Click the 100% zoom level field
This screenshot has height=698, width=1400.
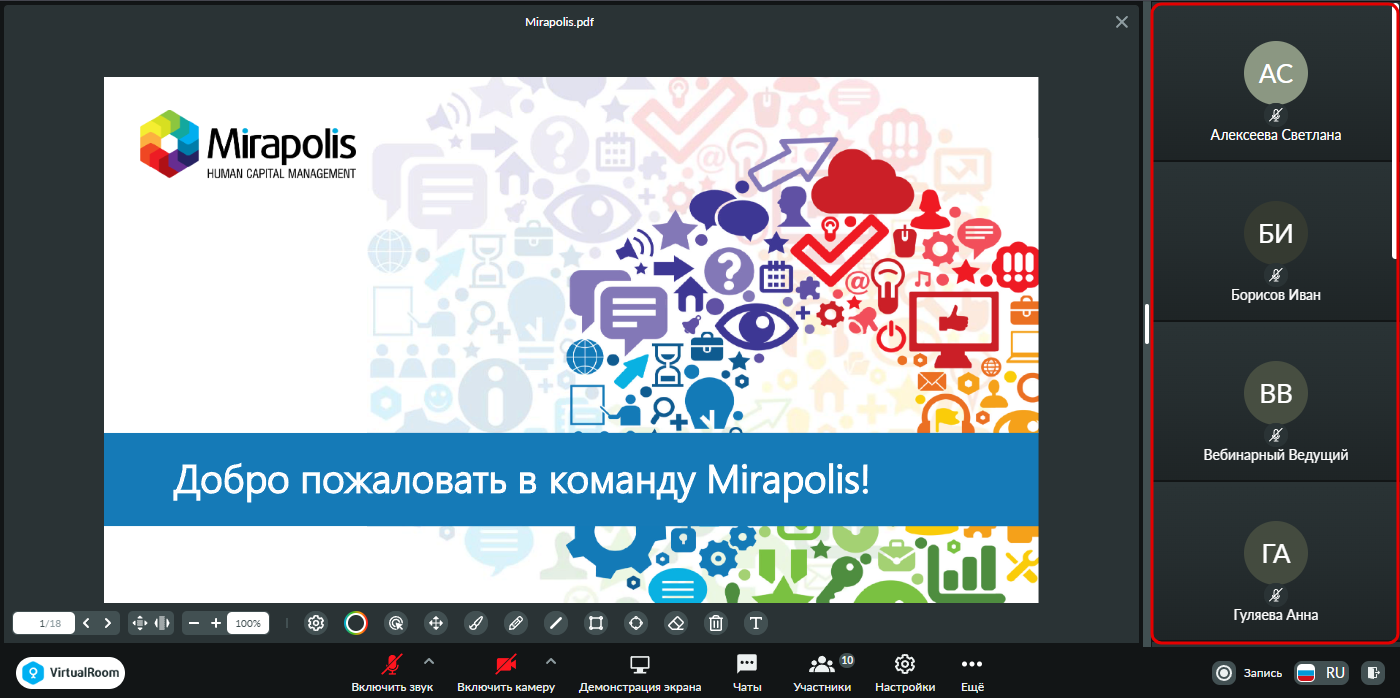click(248, 623)
